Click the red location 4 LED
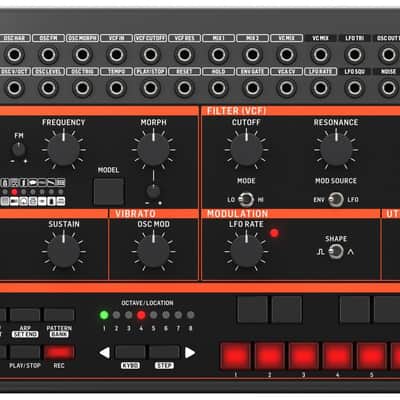This screenshot has width=400, height=400. [x=141, y=315]
